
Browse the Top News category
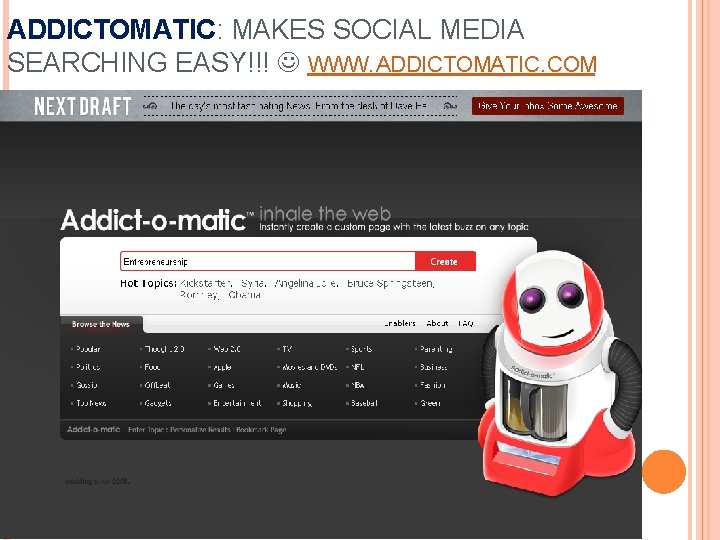coord(91,403)
